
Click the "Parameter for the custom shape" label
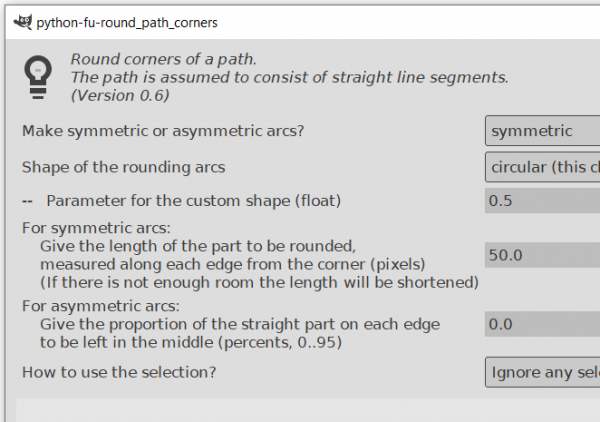pos(193,200)
